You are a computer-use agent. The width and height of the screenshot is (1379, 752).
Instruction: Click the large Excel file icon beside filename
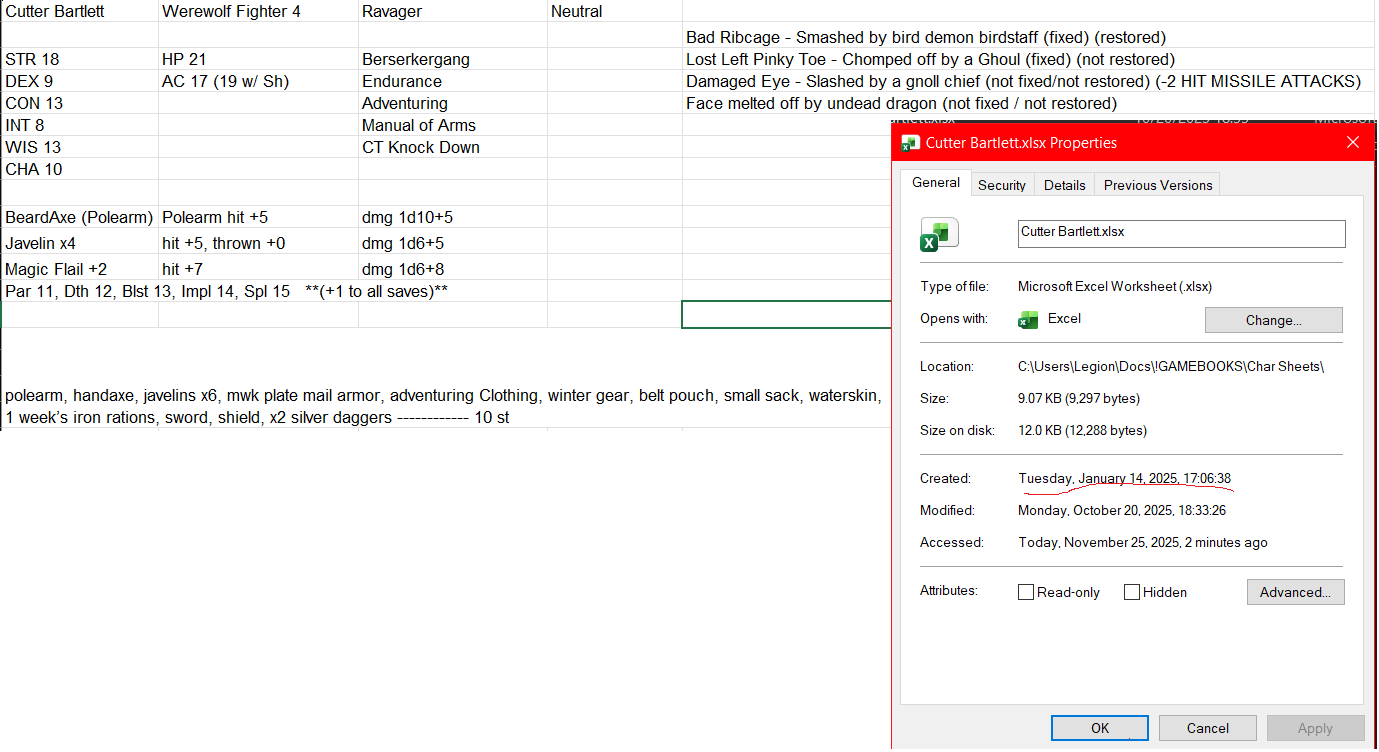coord(939,234)
